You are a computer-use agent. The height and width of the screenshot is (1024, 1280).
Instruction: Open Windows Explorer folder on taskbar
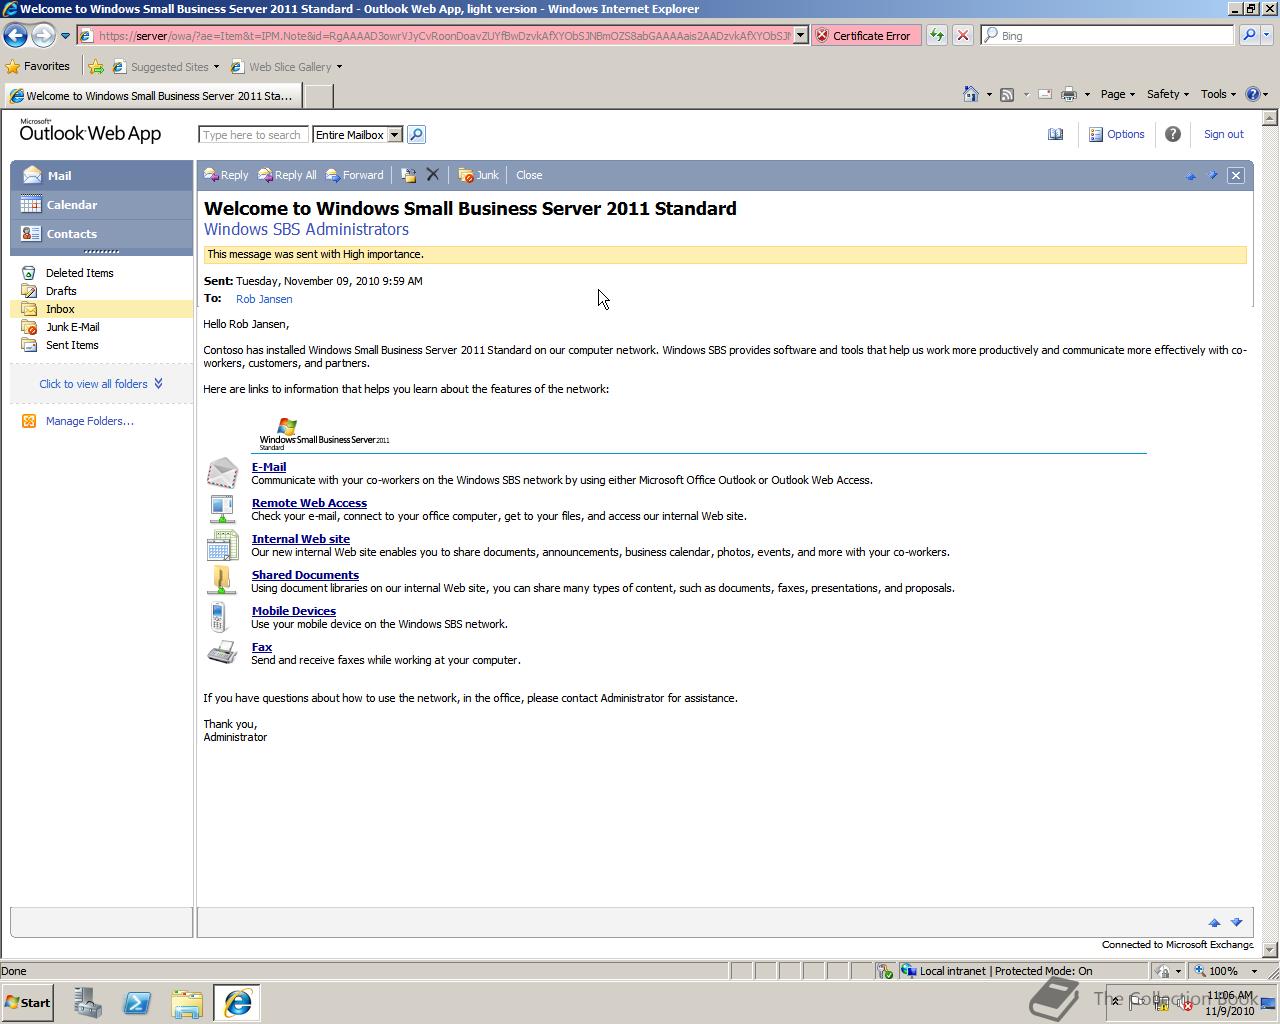tap(187, 1003)
